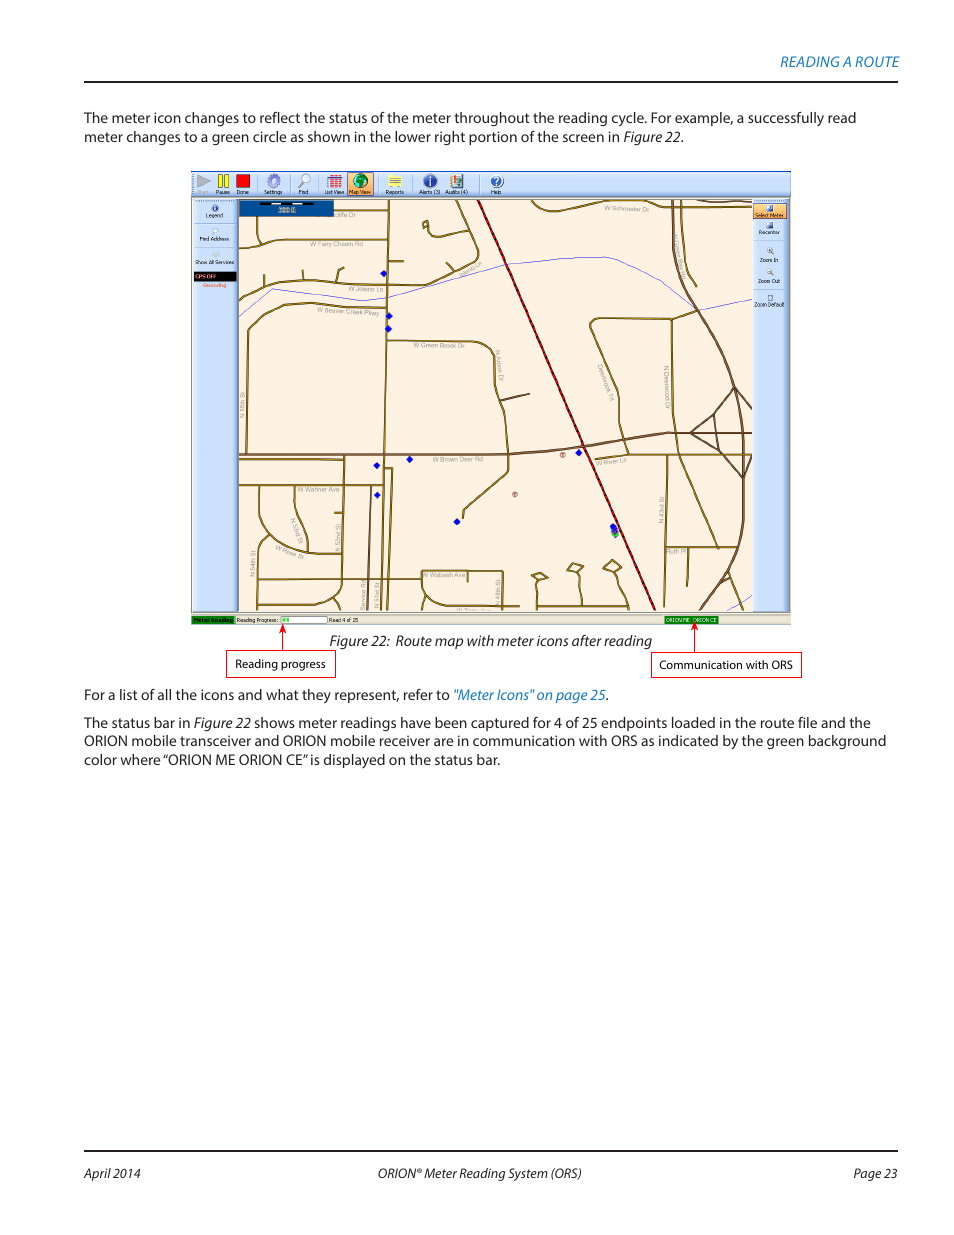
Task: Click the W Schroeder Dr street label
Action: click(626, 209)
